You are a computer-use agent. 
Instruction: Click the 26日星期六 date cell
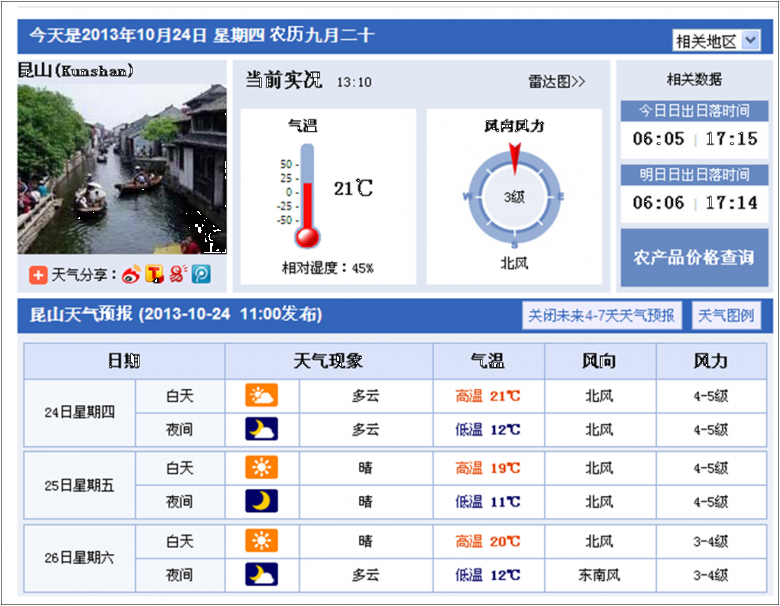click(80, 558)
